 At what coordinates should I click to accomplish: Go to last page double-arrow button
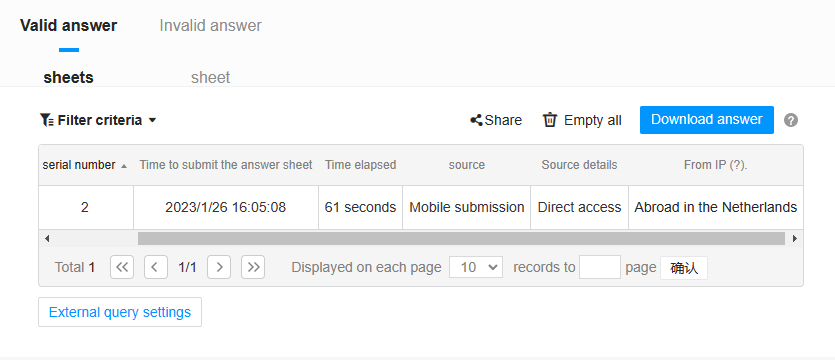point(253,267)
